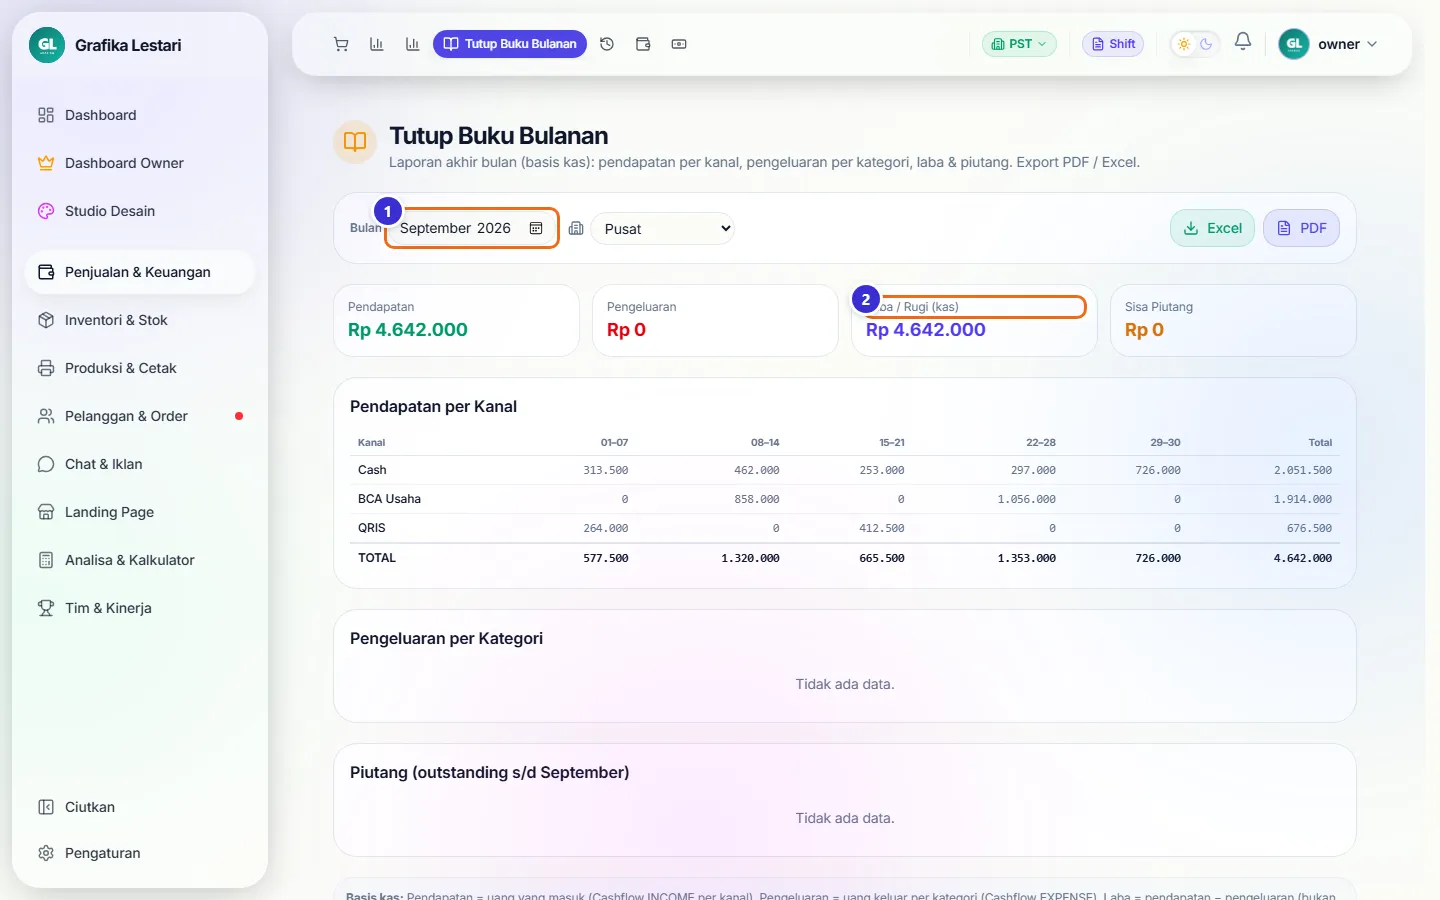Open the history clock icon in the toolbar
The height and width of the screenshot is (900, 1440).
(x=607, y=44)
